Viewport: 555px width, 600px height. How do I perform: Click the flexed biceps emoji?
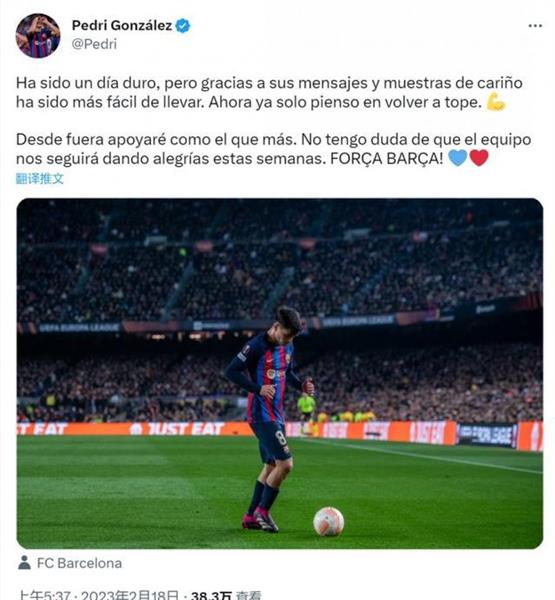click(x=496, y=102)
